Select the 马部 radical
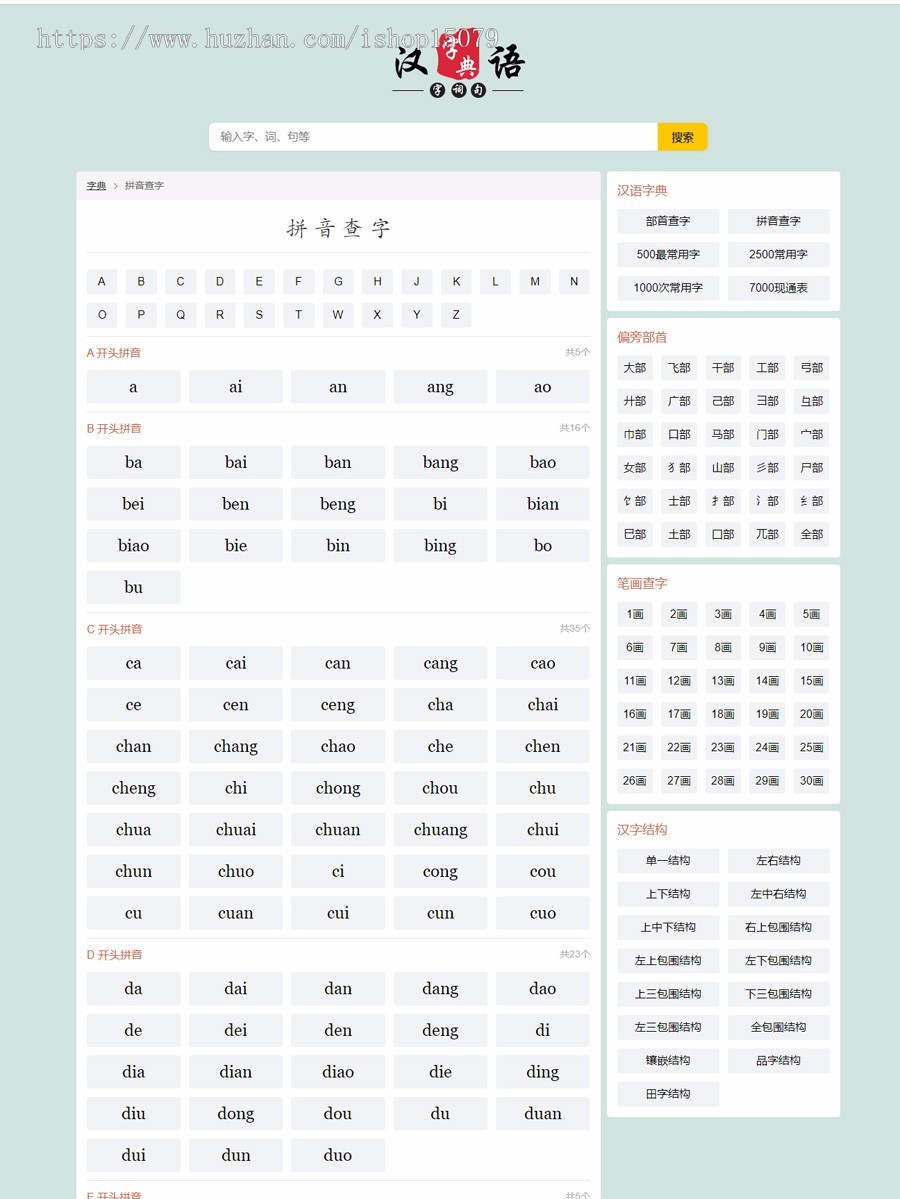 click(723, 434)
